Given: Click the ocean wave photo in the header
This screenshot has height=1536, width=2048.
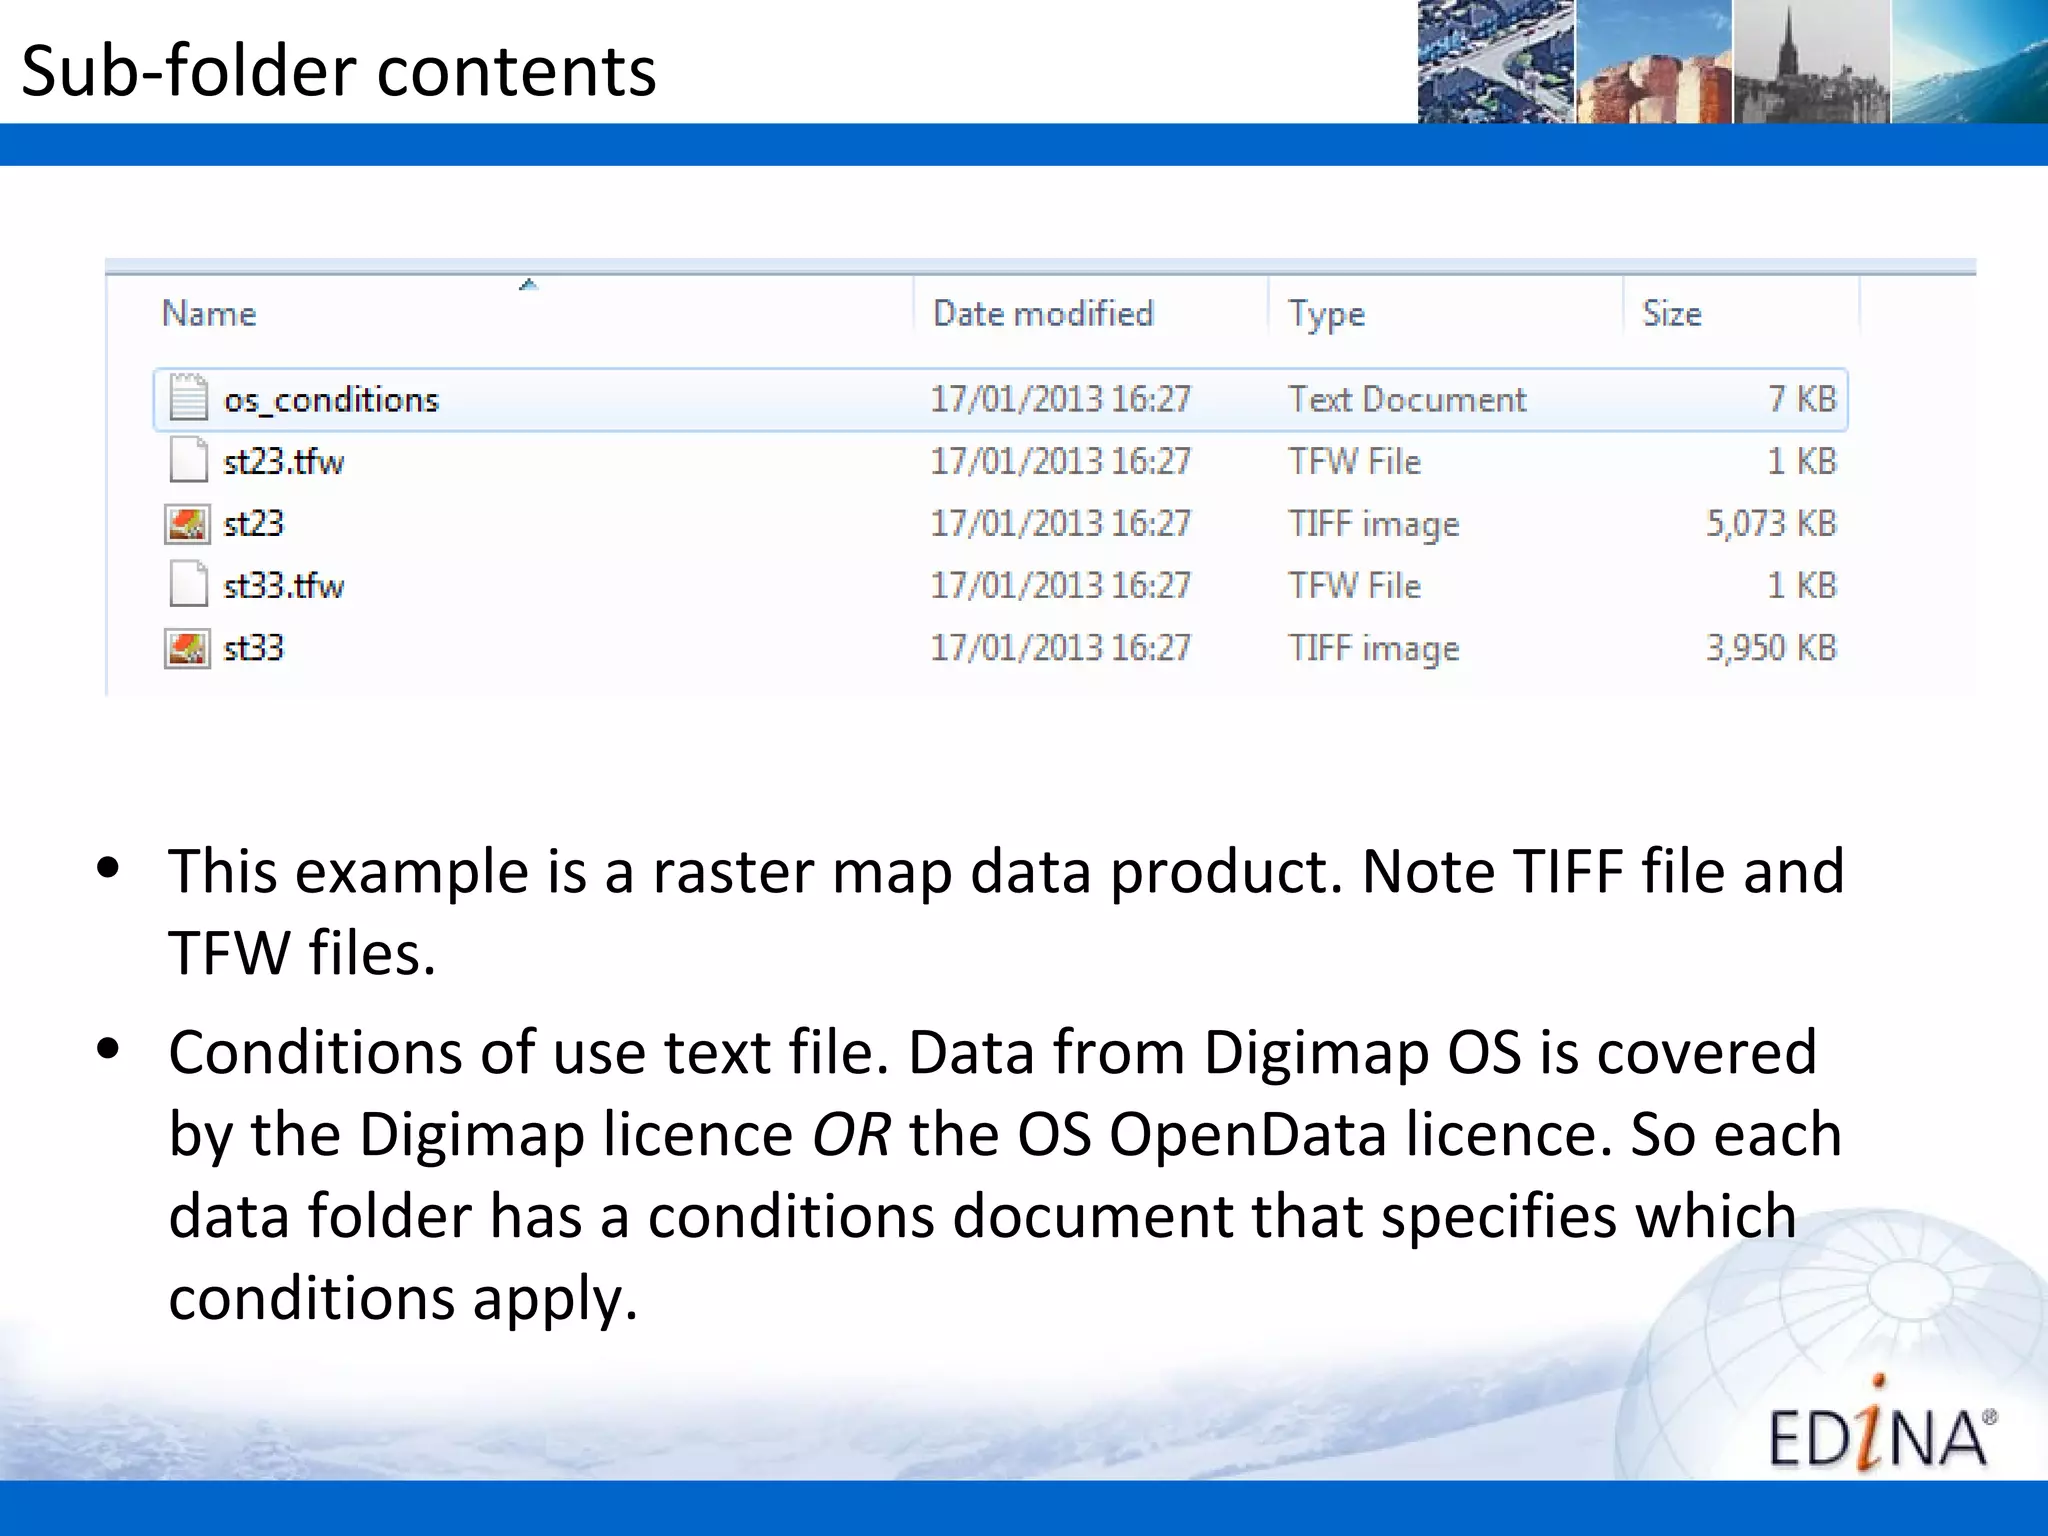Looking at the screenshot, I should (x=1970, y=62).
